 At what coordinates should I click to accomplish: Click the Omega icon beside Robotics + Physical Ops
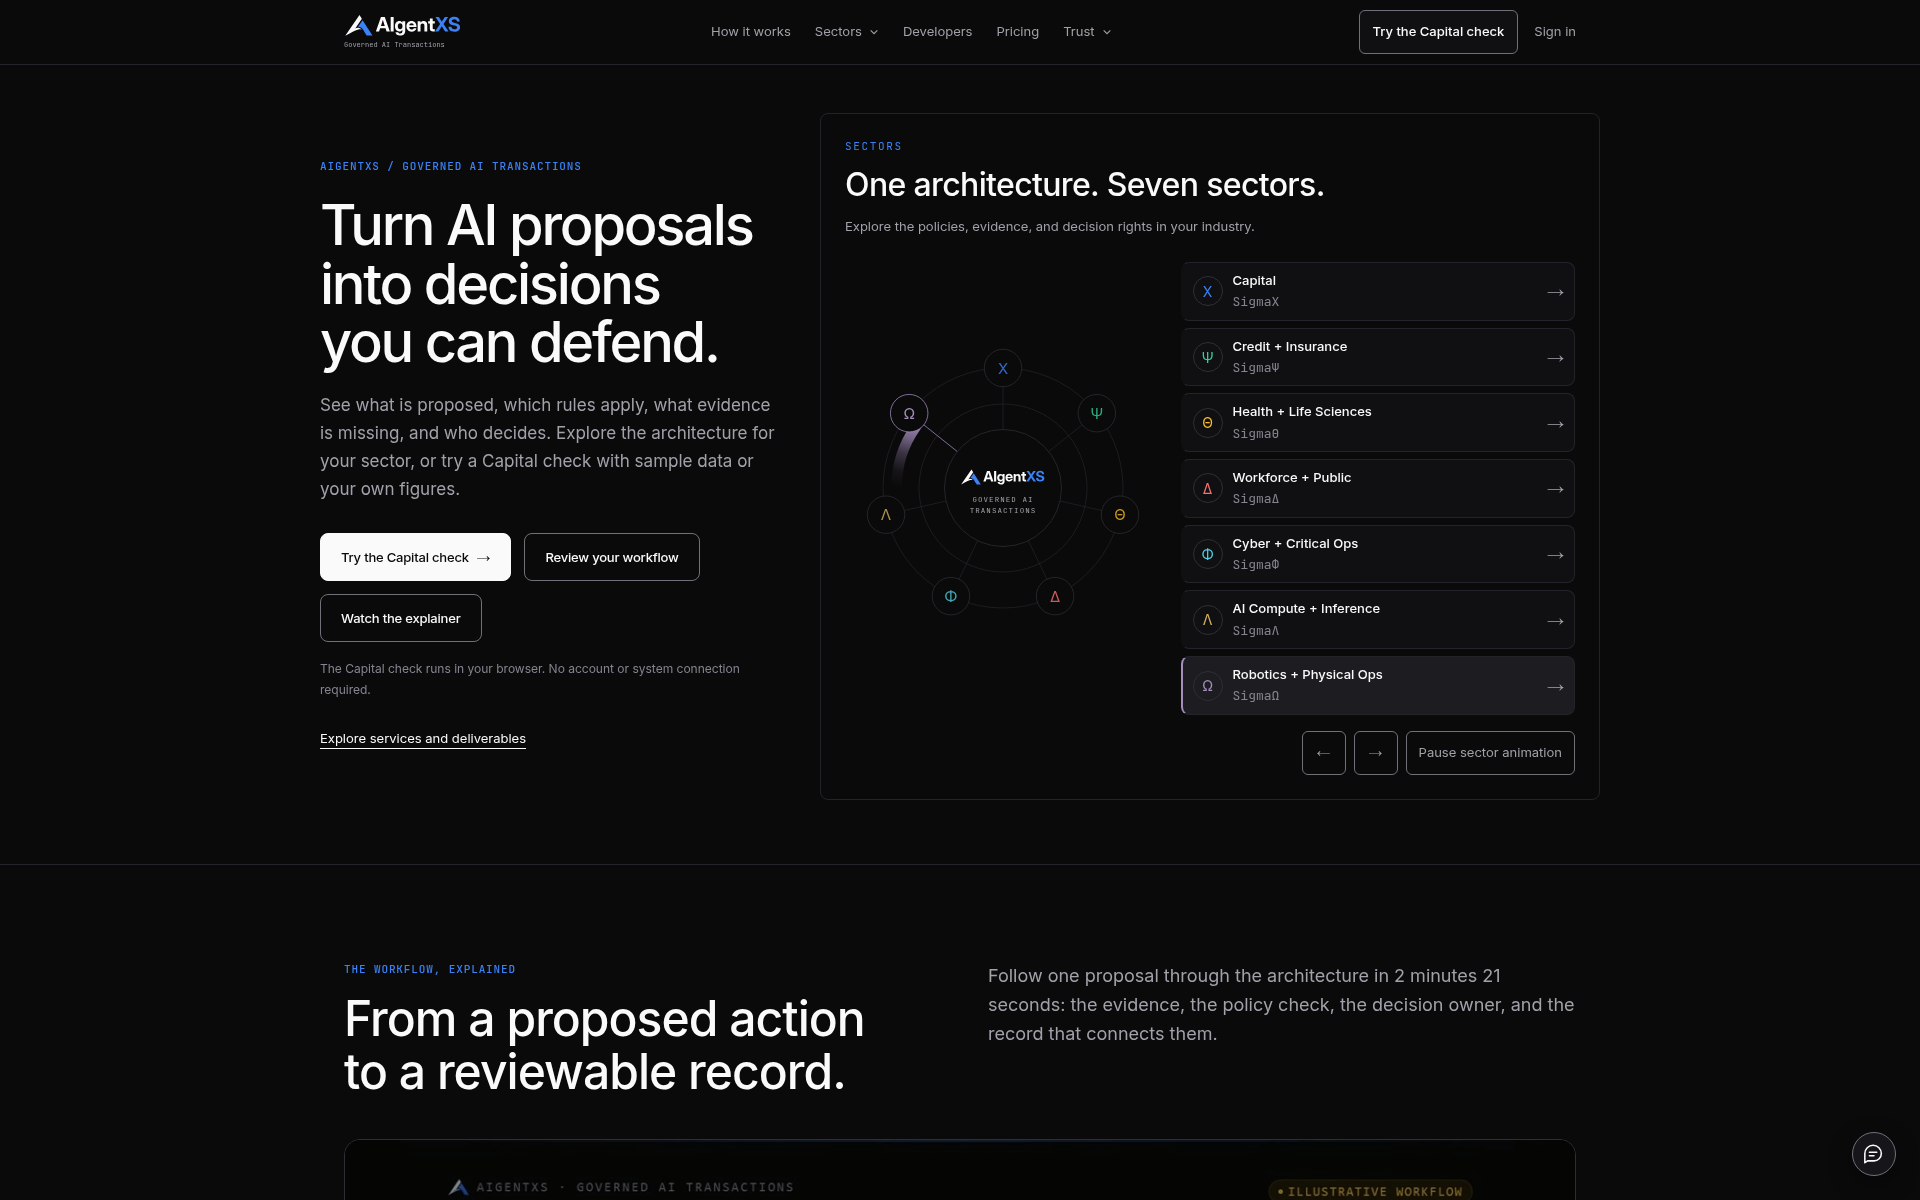[x=1208, y=686]
